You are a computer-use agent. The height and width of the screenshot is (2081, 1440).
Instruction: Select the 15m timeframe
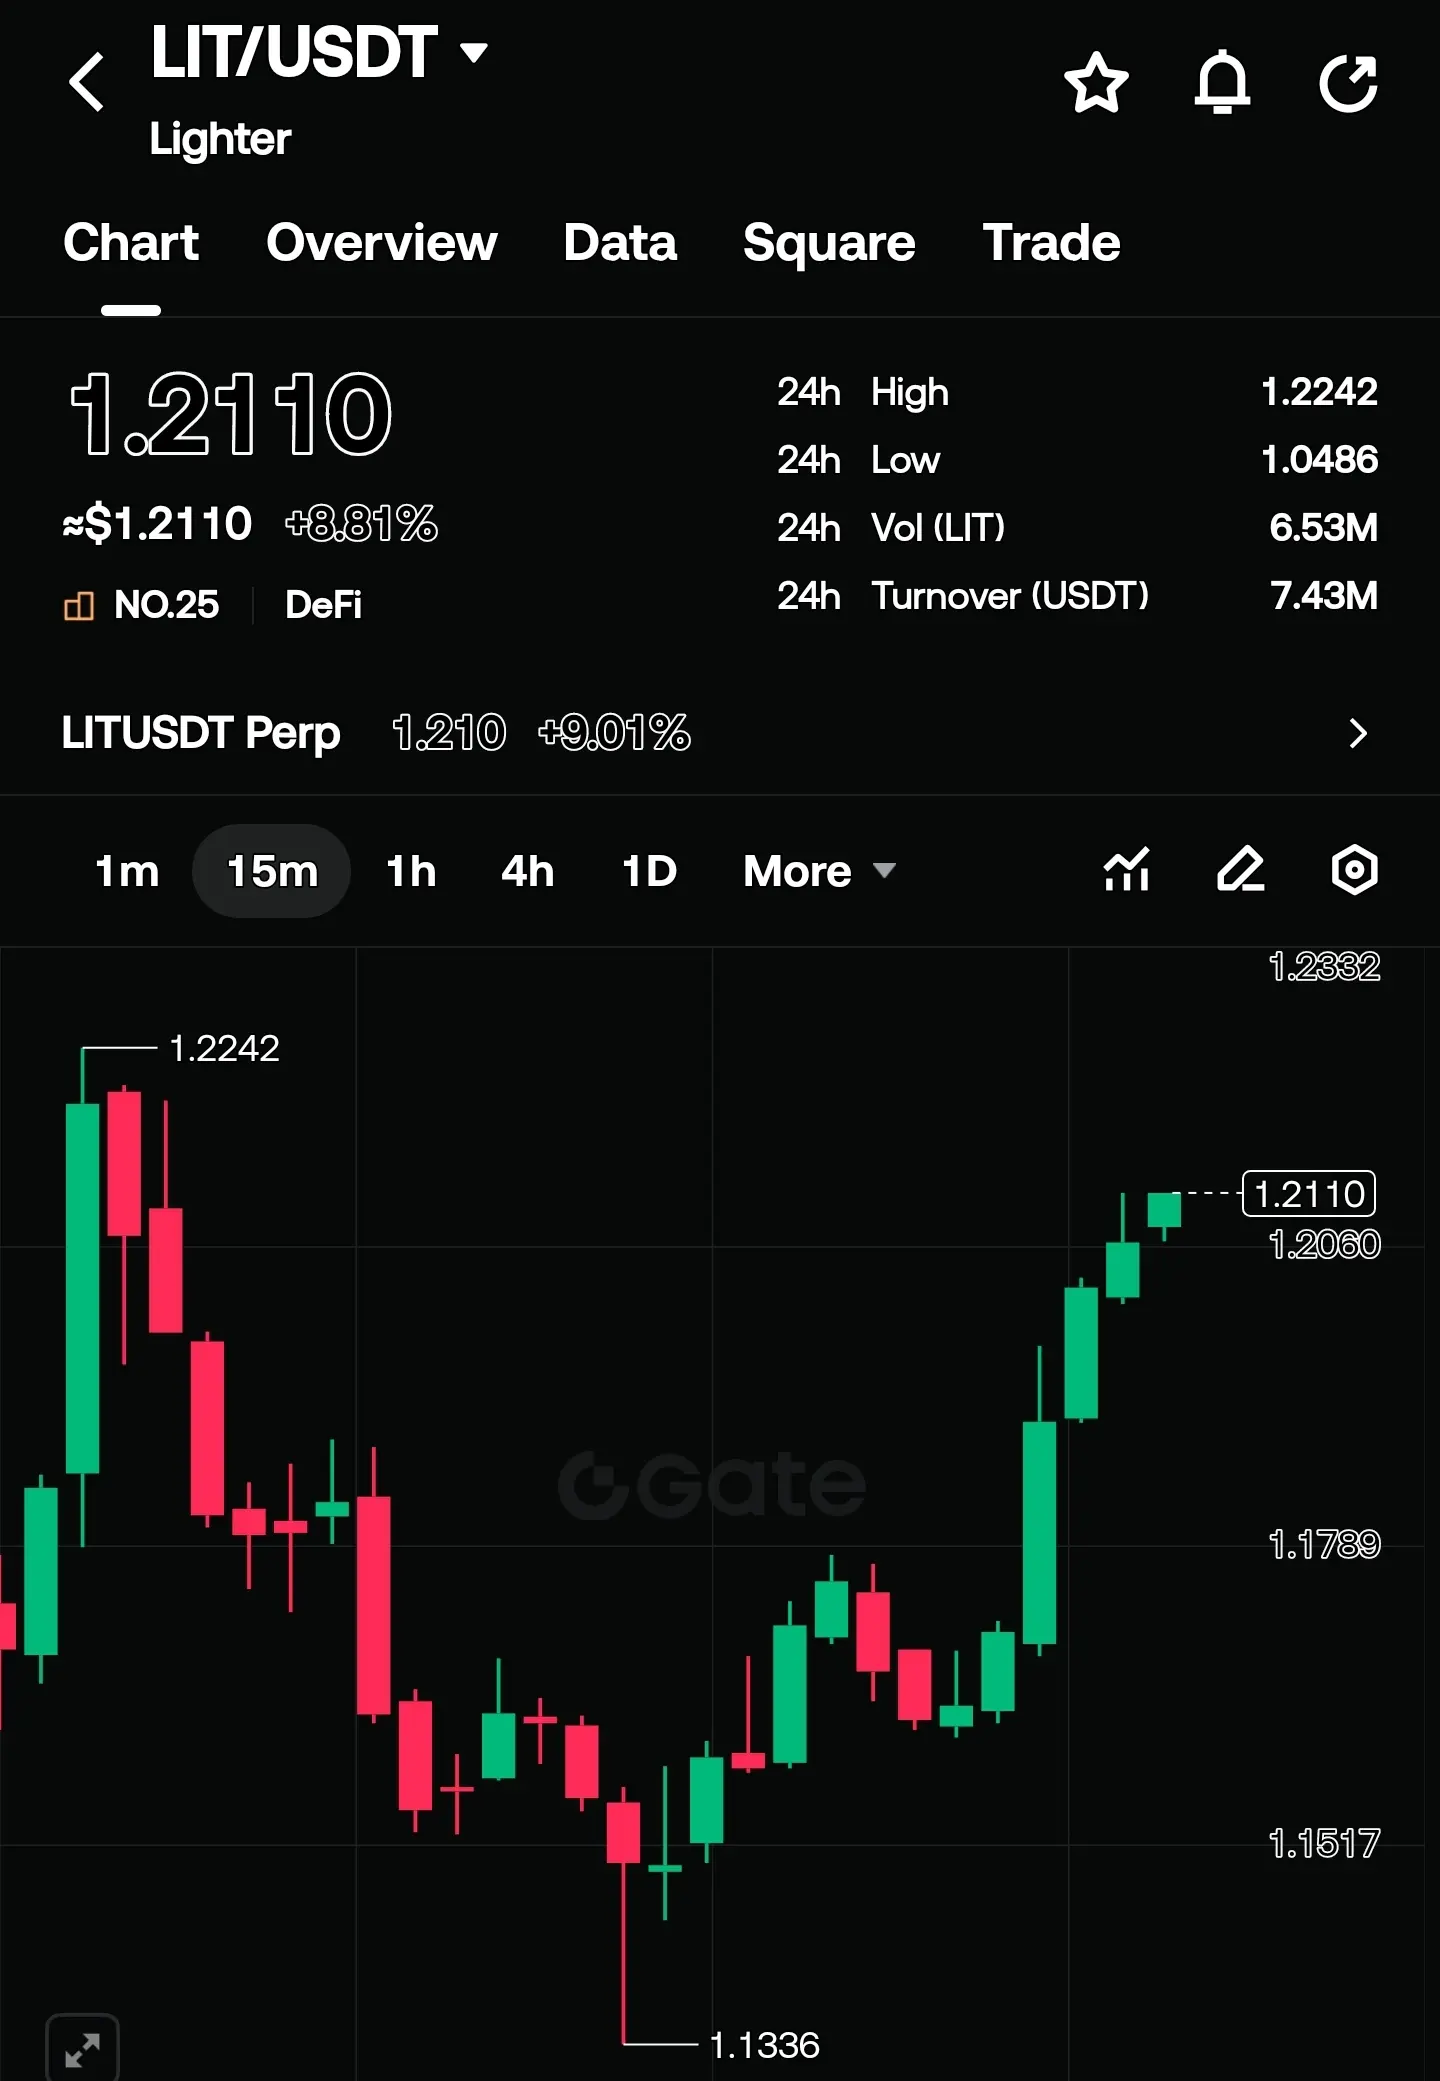(272, 871)
